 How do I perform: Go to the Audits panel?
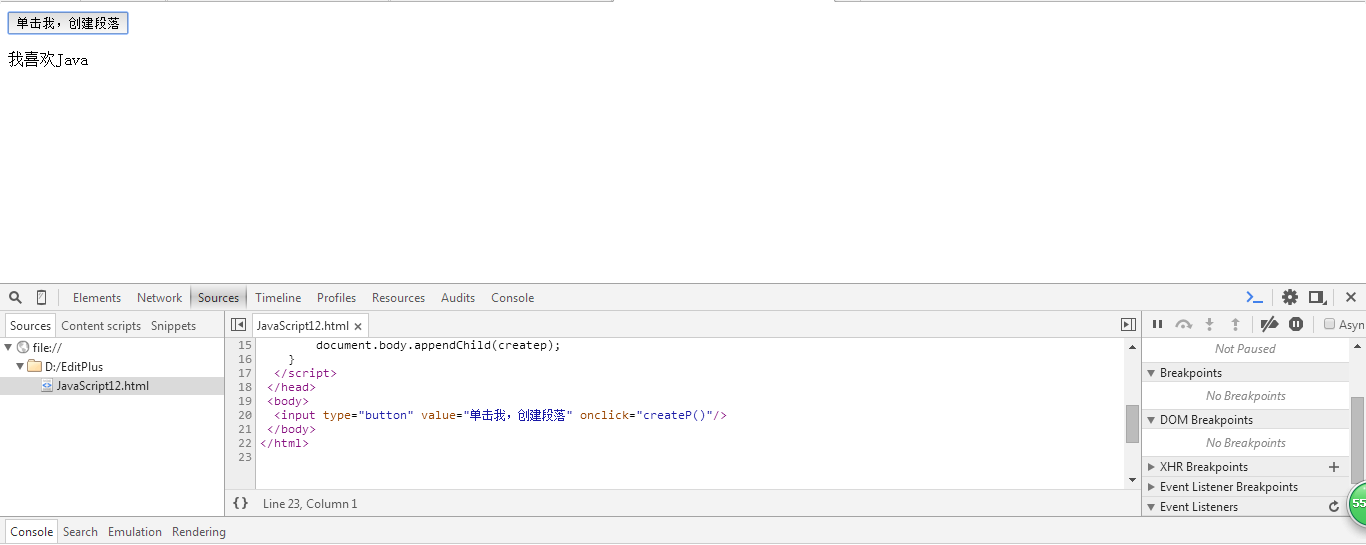(x=458, y=298)
